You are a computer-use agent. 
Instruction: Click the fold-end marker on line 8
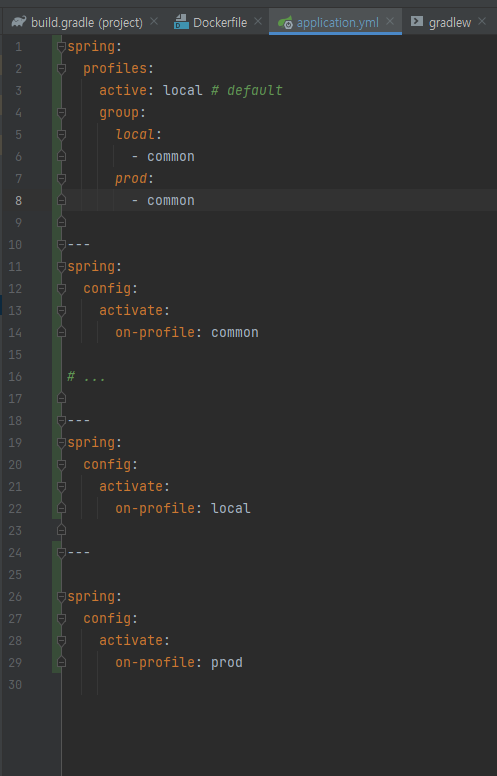[x=61, y=200]
